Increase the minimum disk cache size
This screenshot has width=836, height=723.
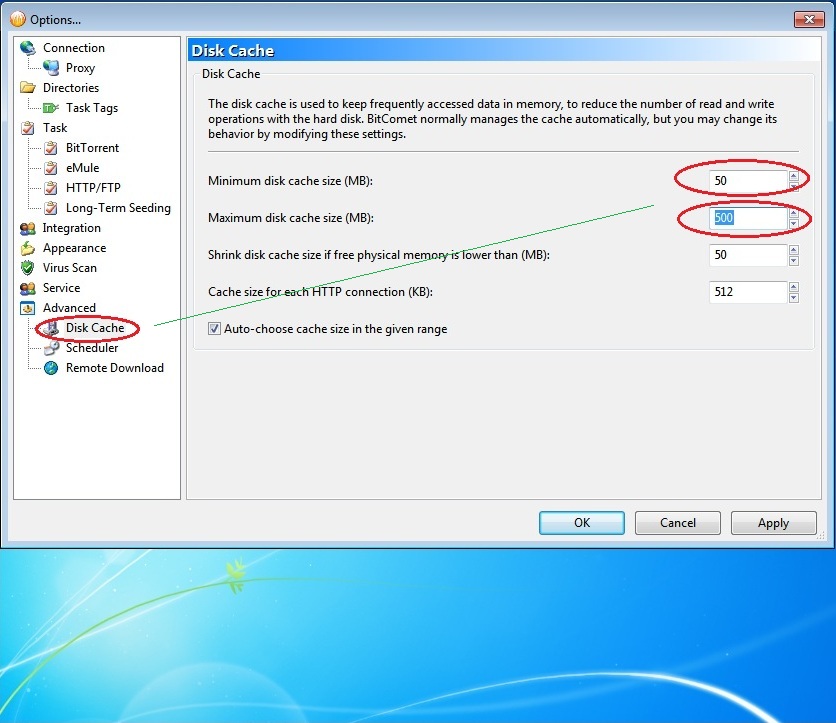point(794,175)
